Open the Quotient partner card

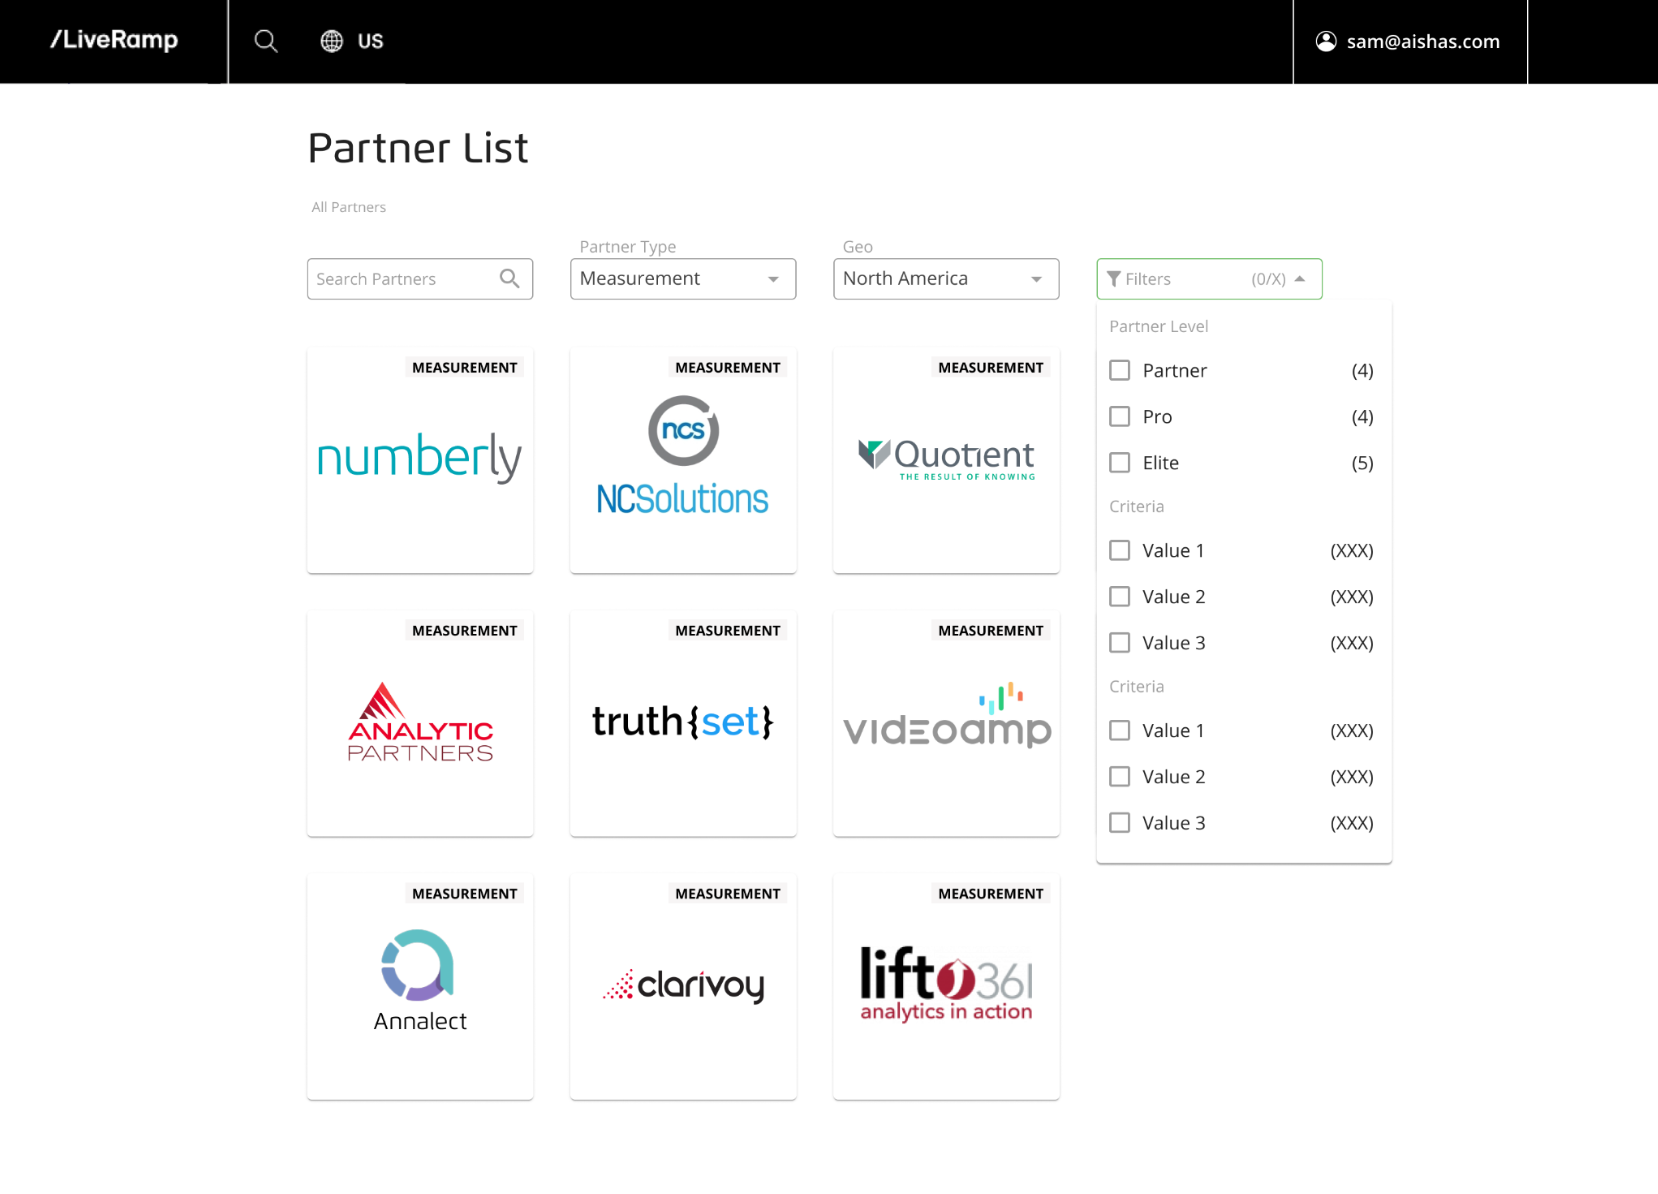[946, 460]
